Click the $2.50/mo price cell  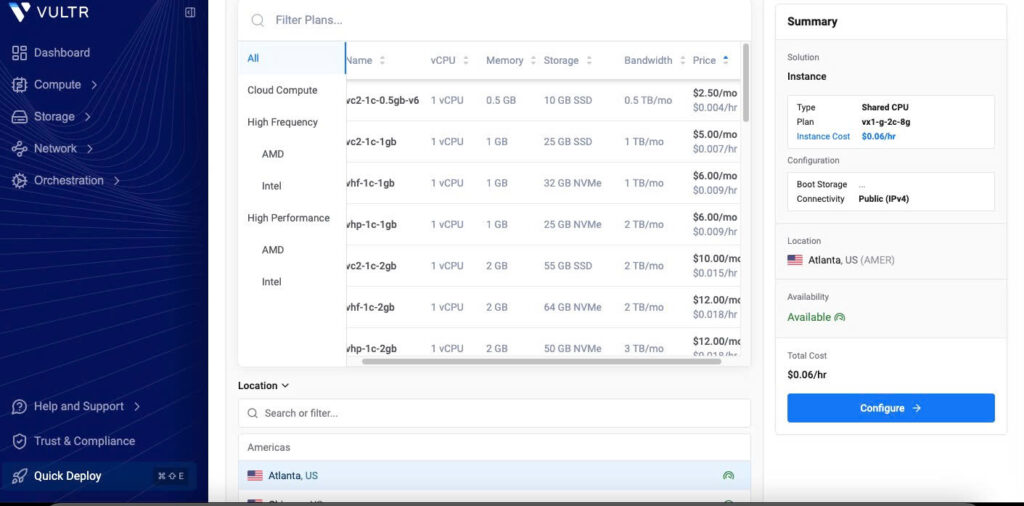tap(714, 93)
